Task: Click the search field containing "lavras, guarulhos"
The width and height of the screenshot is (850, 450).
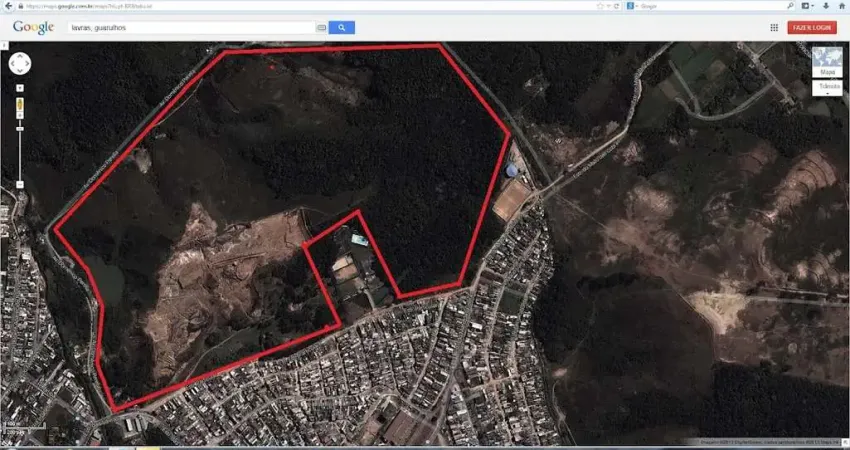Action: pyautogui.click(x=190, y=28)
